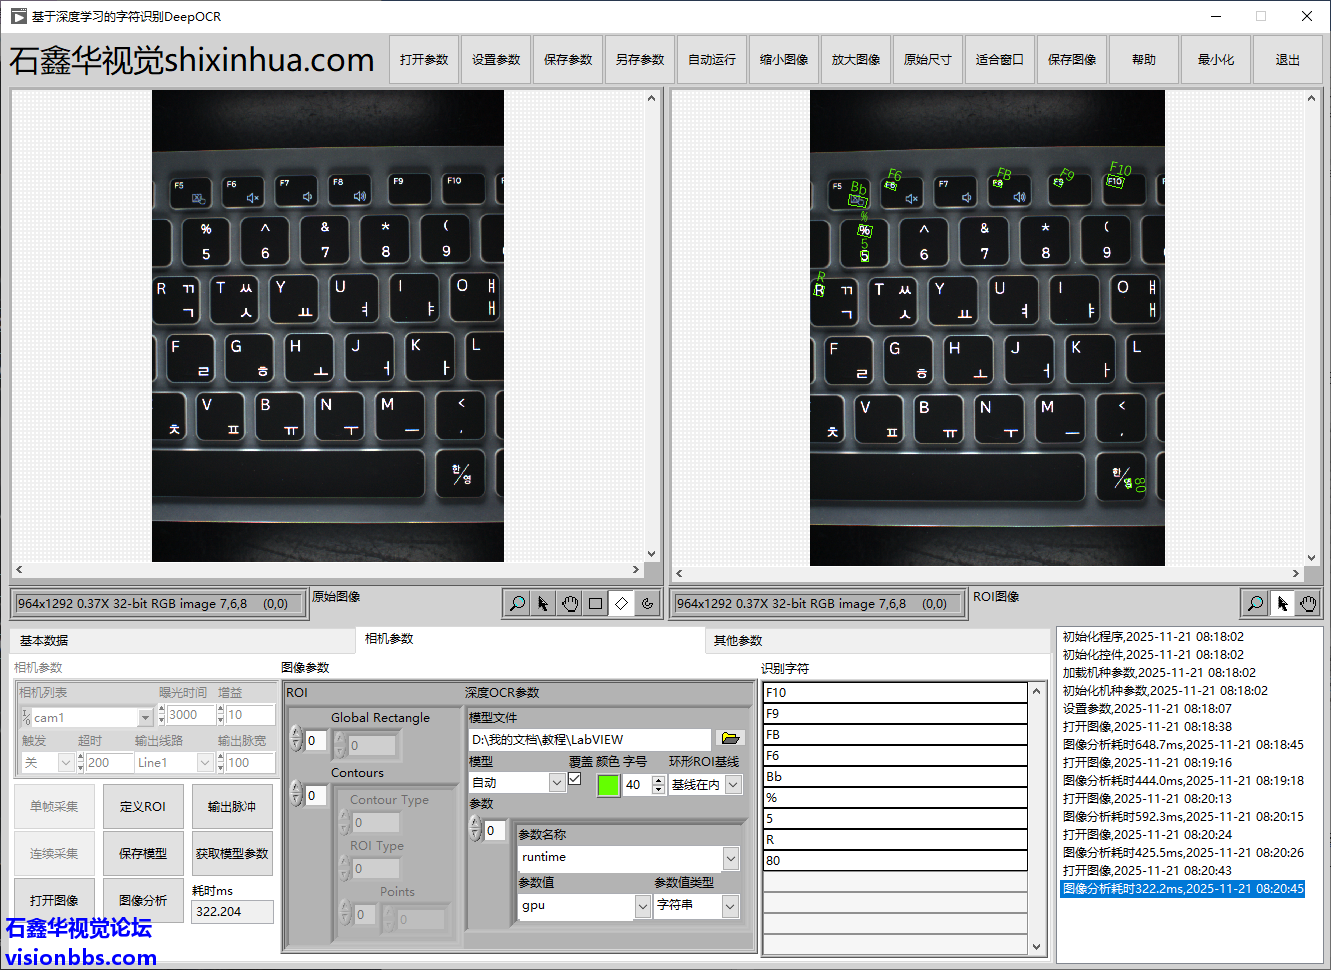The width and height of the screenshot is (1331, 970).
Task: Expand the 参数名称 dropdown showing runtime
Action: point(731,858)
